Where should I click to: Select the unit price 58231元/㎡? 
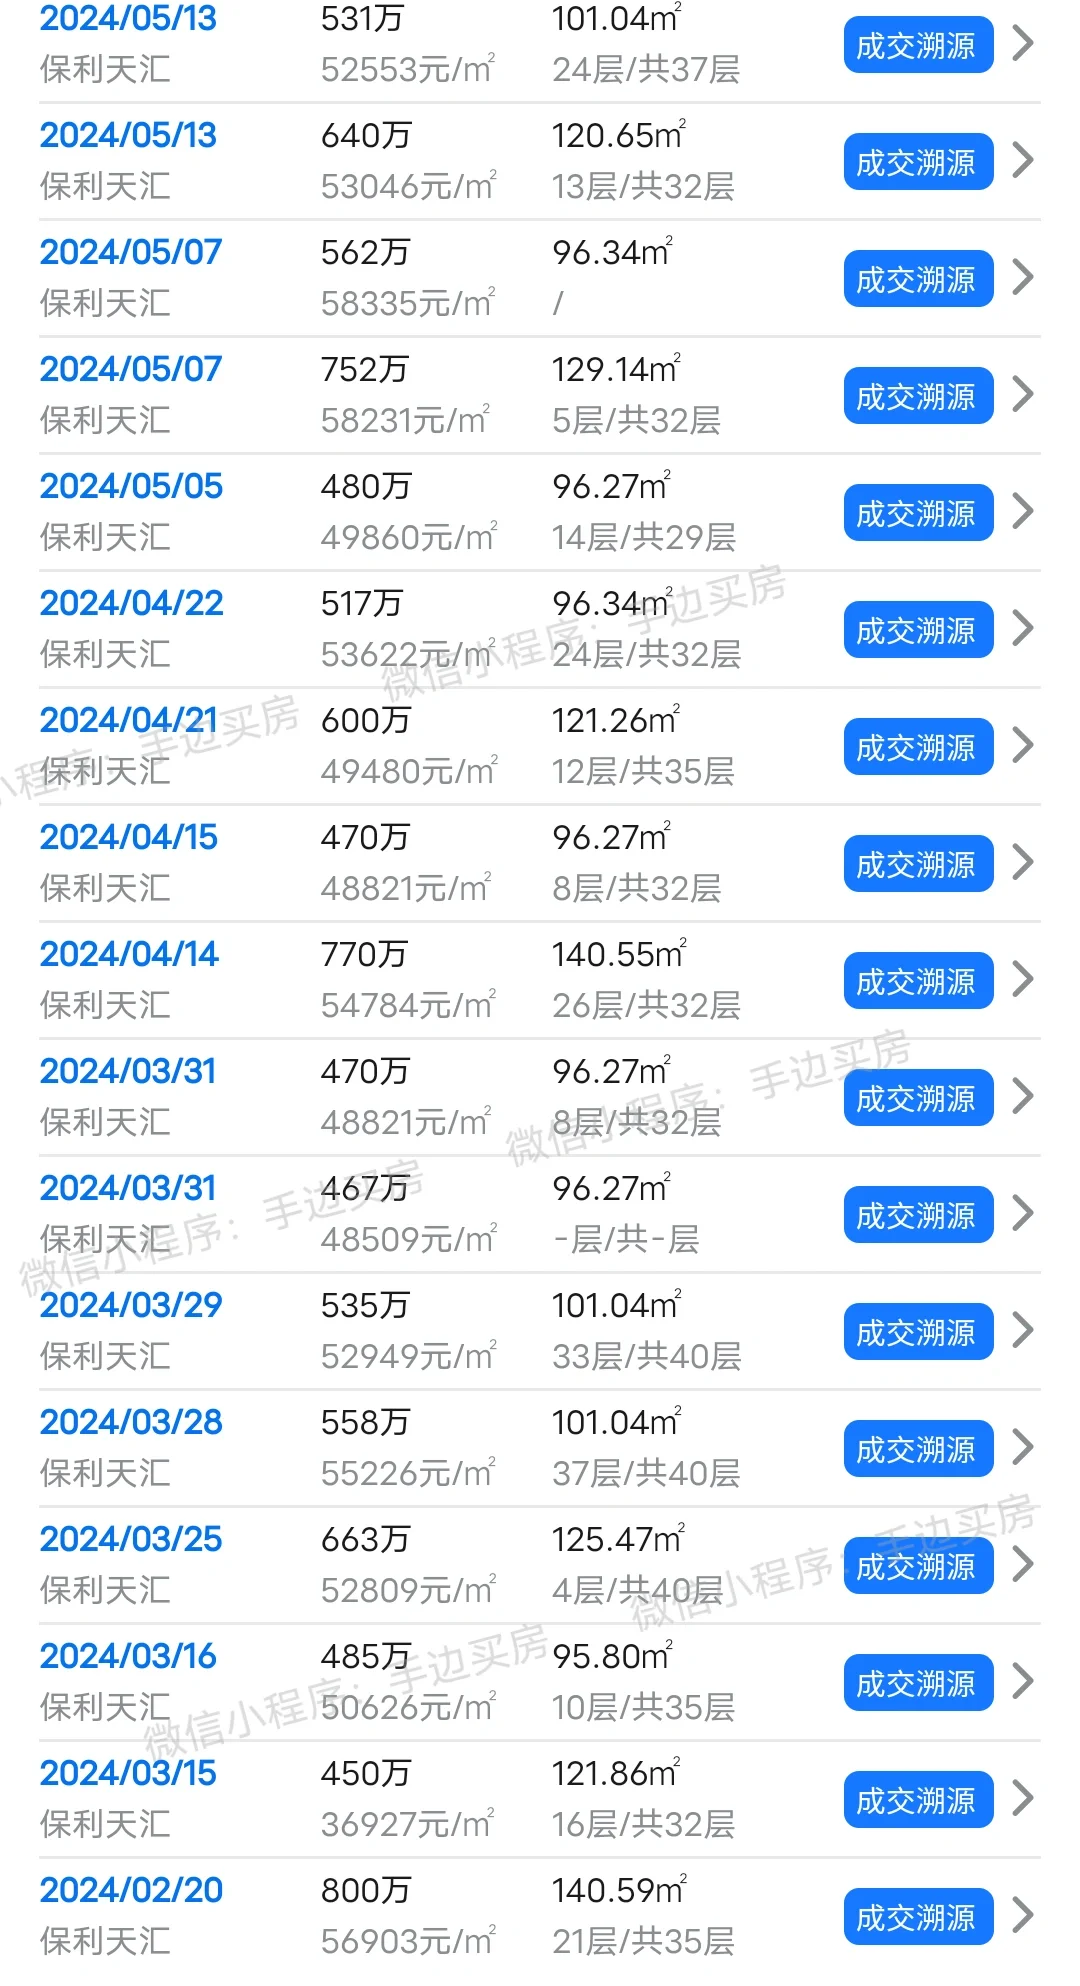click(405, 420)
